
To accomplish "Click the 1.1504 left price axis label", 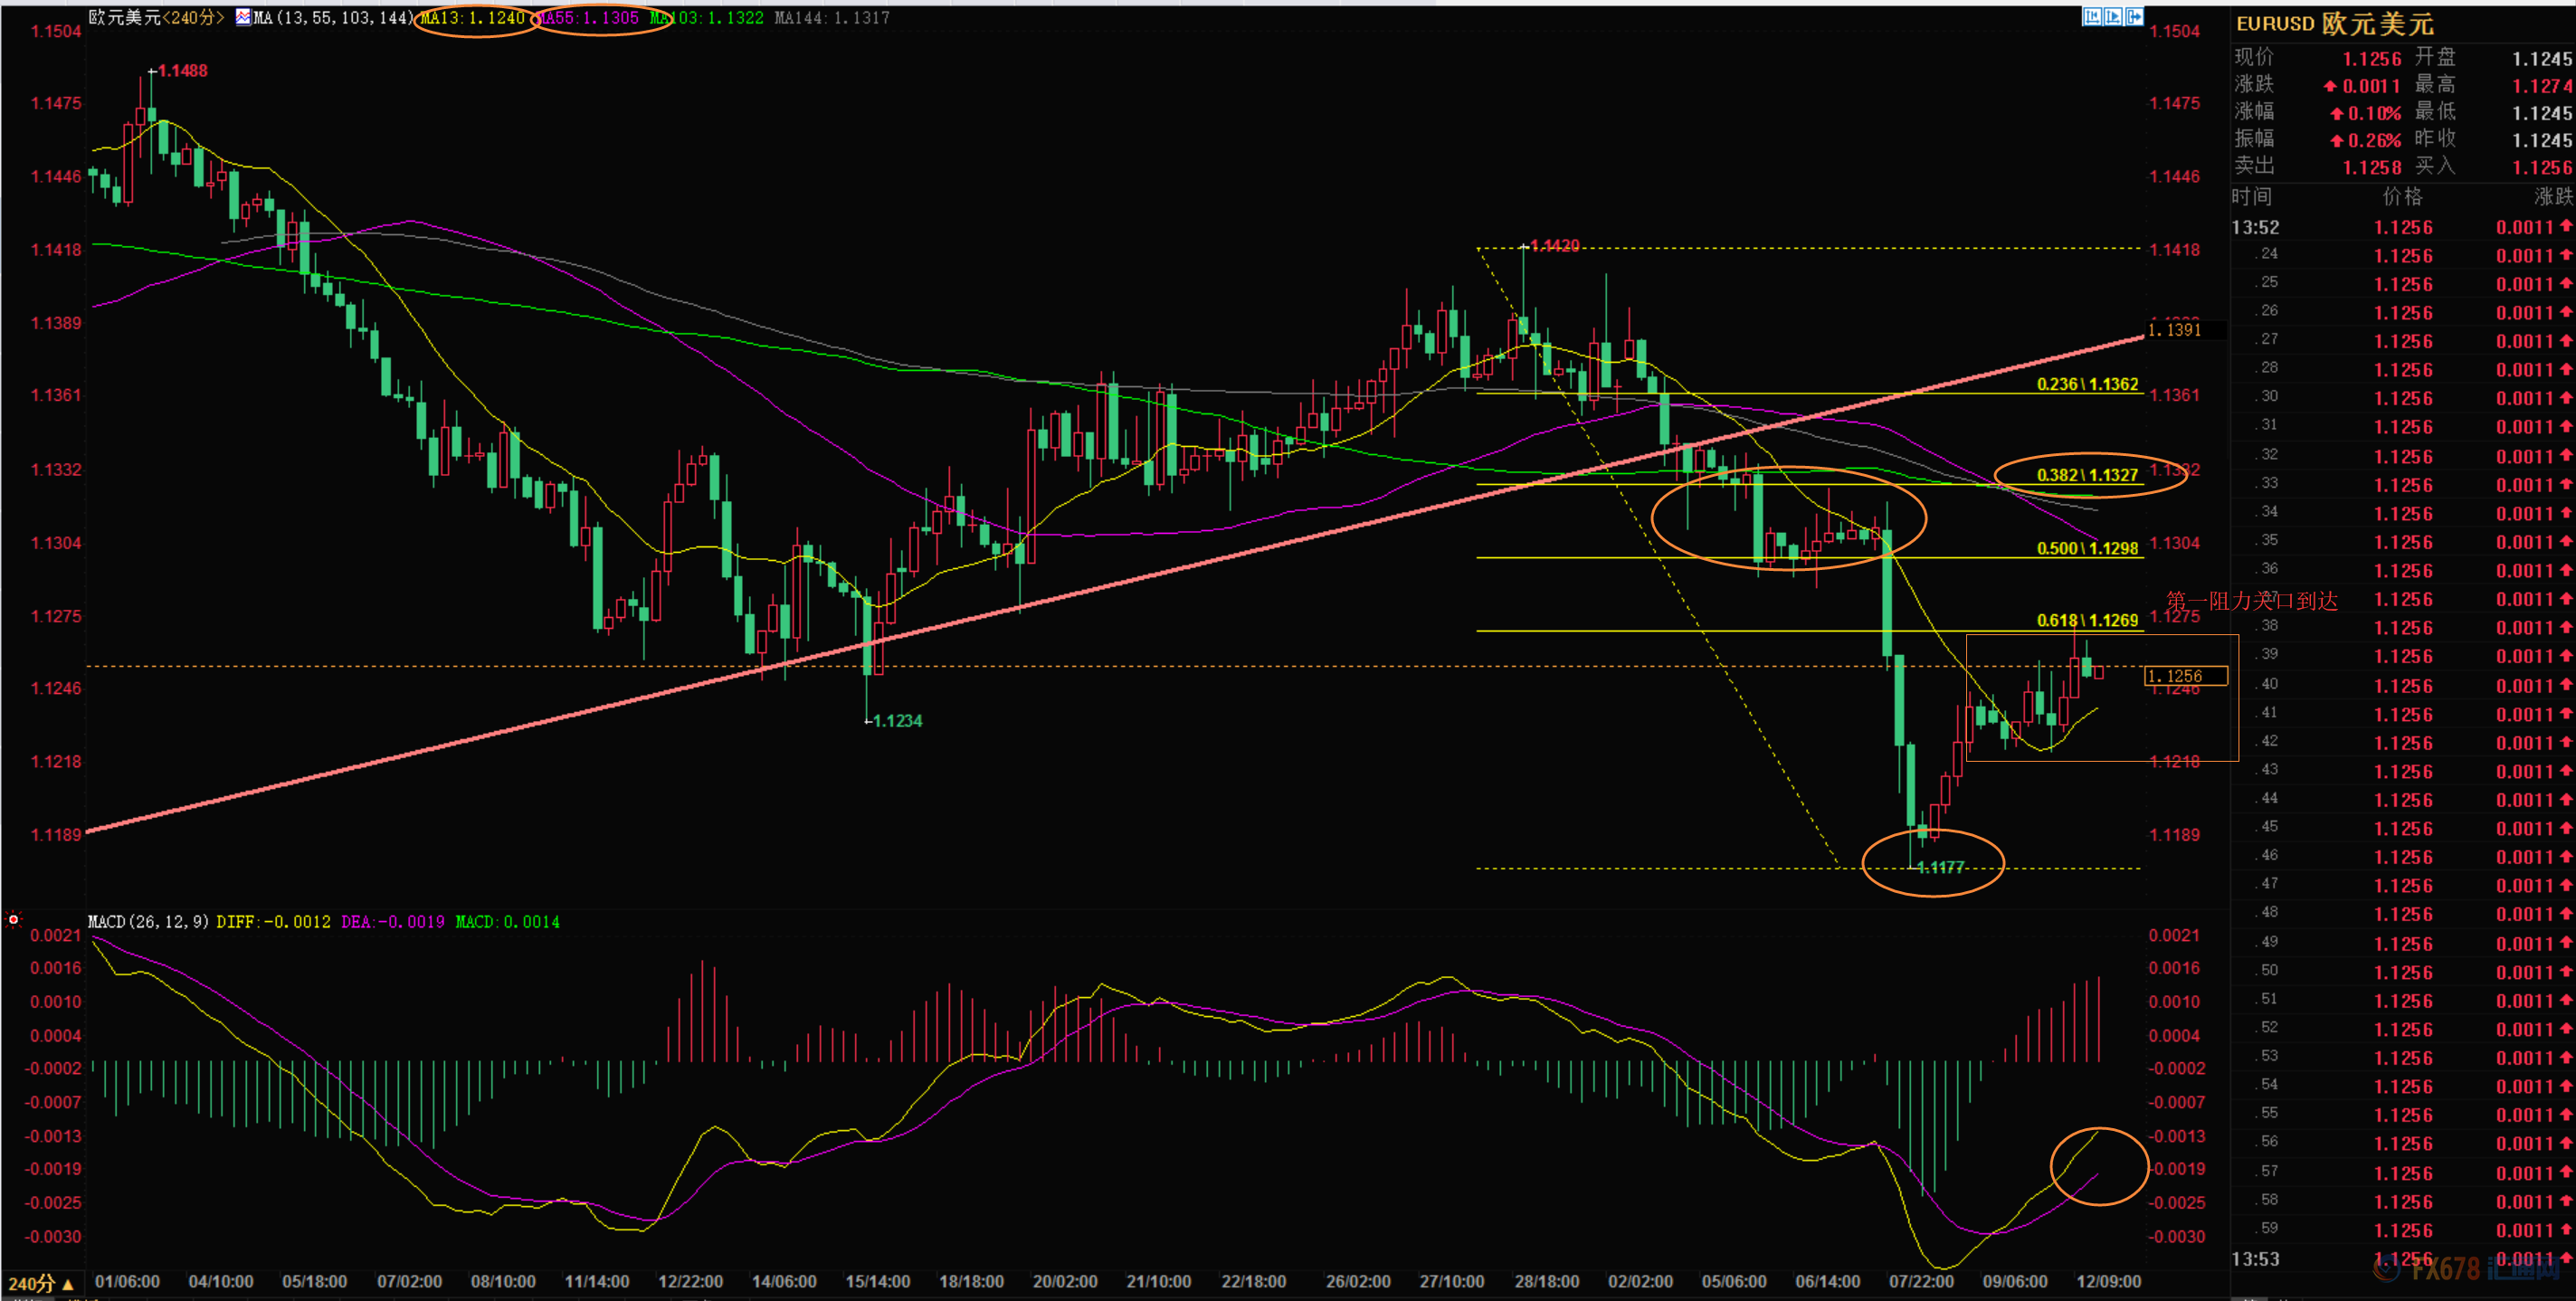I will pos(56,31).
